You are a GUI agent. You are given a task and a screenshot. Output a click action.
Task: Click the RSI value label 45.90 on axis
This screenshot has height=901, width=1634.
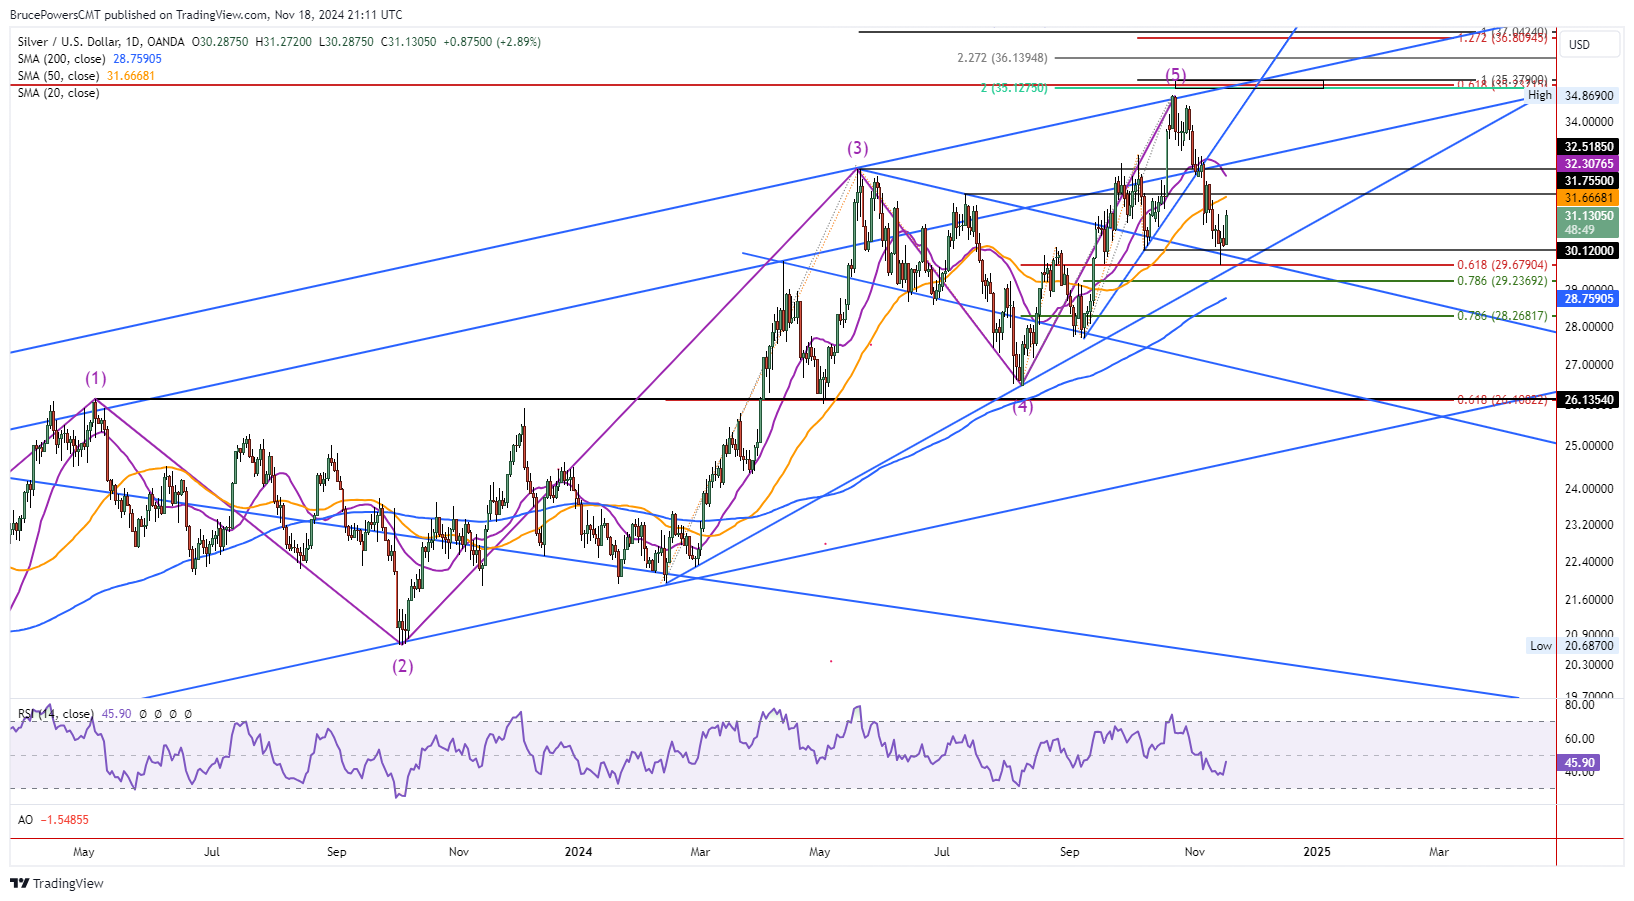(x=1580, y=763)
